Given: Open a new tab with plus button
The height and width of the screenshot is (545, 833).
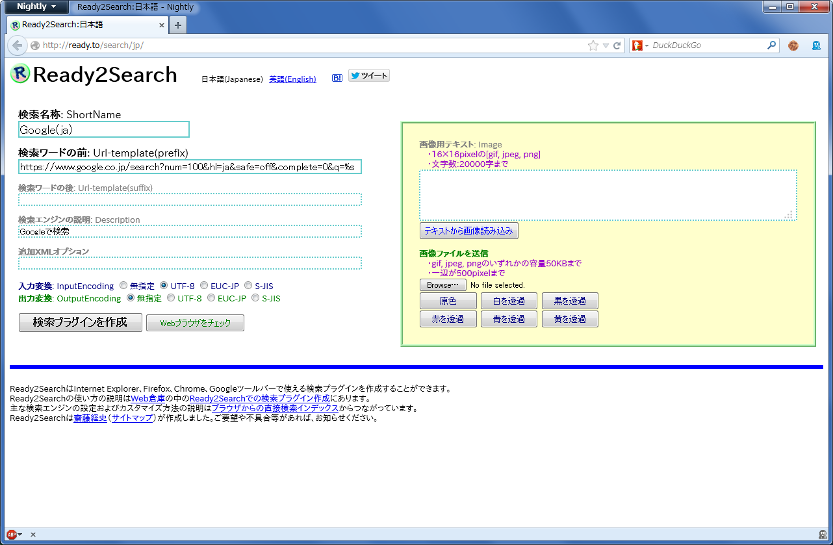Looking at the screenshot, I should 177,25.
